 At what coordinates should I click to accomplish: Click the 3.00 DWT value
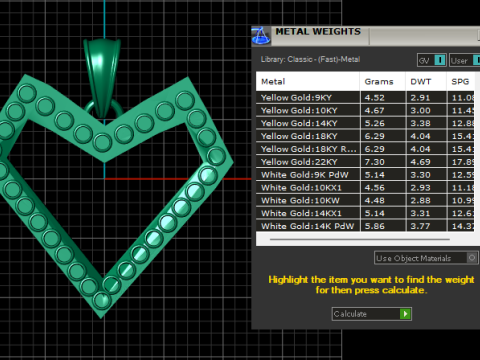pyautogui.click(x=420, y=110)
